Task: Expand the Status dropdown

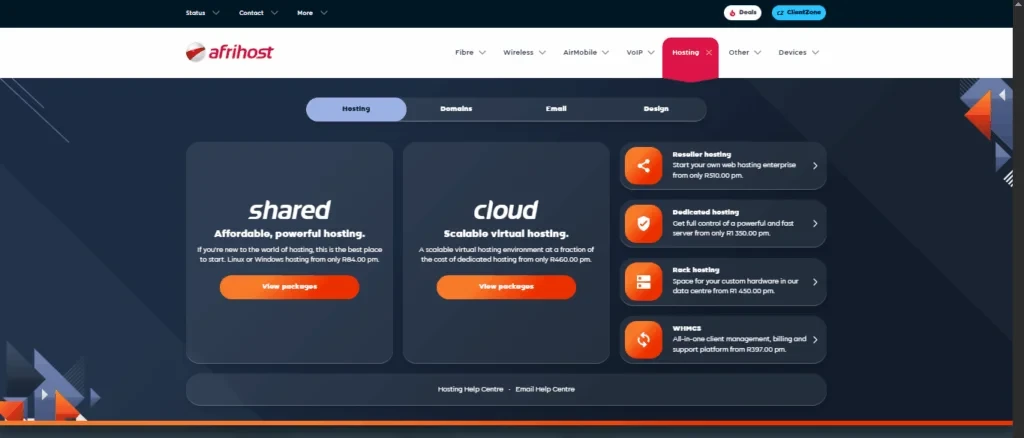Action: click(202, 12)
